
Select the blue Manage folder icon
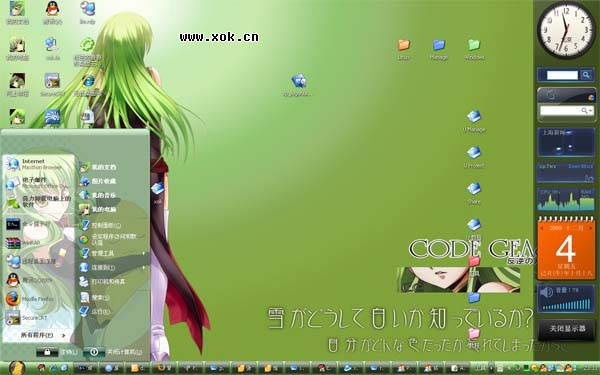coord(439,45)
